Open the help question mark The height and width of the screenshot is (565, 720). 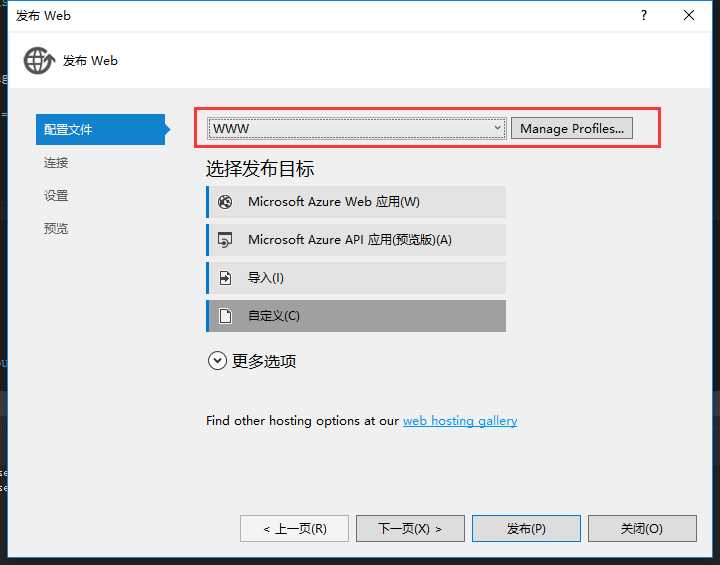(x=644, y=16)
